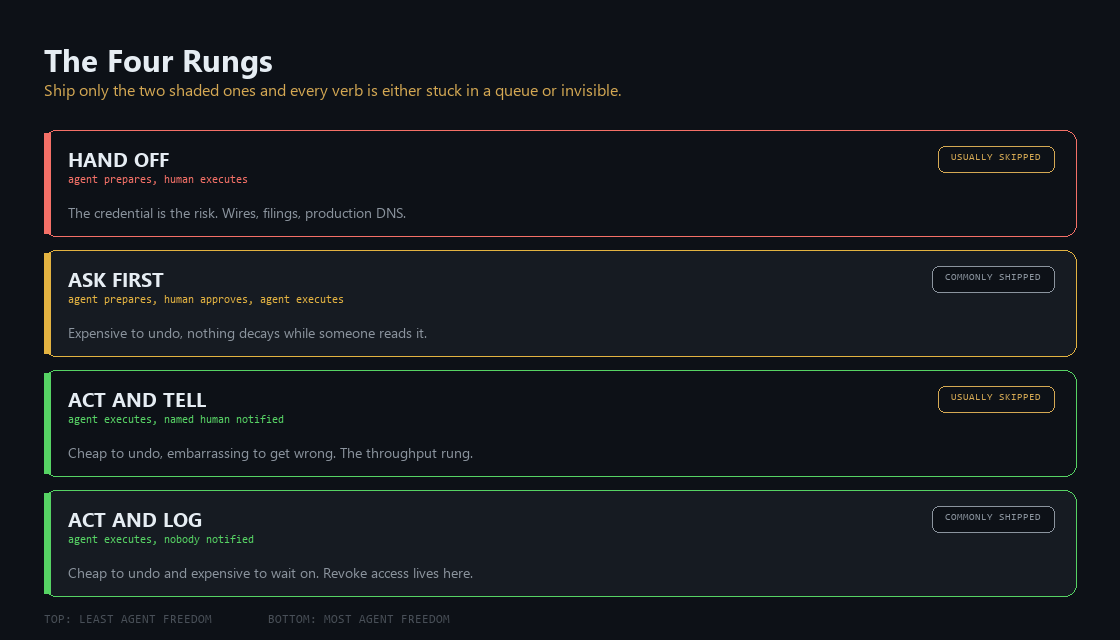
Task: Select the ACT AND LOG card heading
Action: click(x=135, y=520)
